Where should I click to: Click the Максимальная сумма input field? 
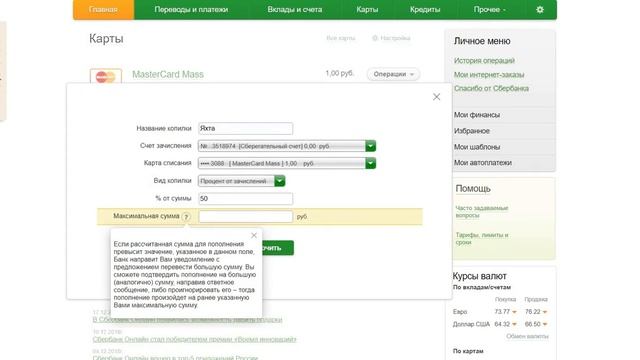click(x=245, y=216)
